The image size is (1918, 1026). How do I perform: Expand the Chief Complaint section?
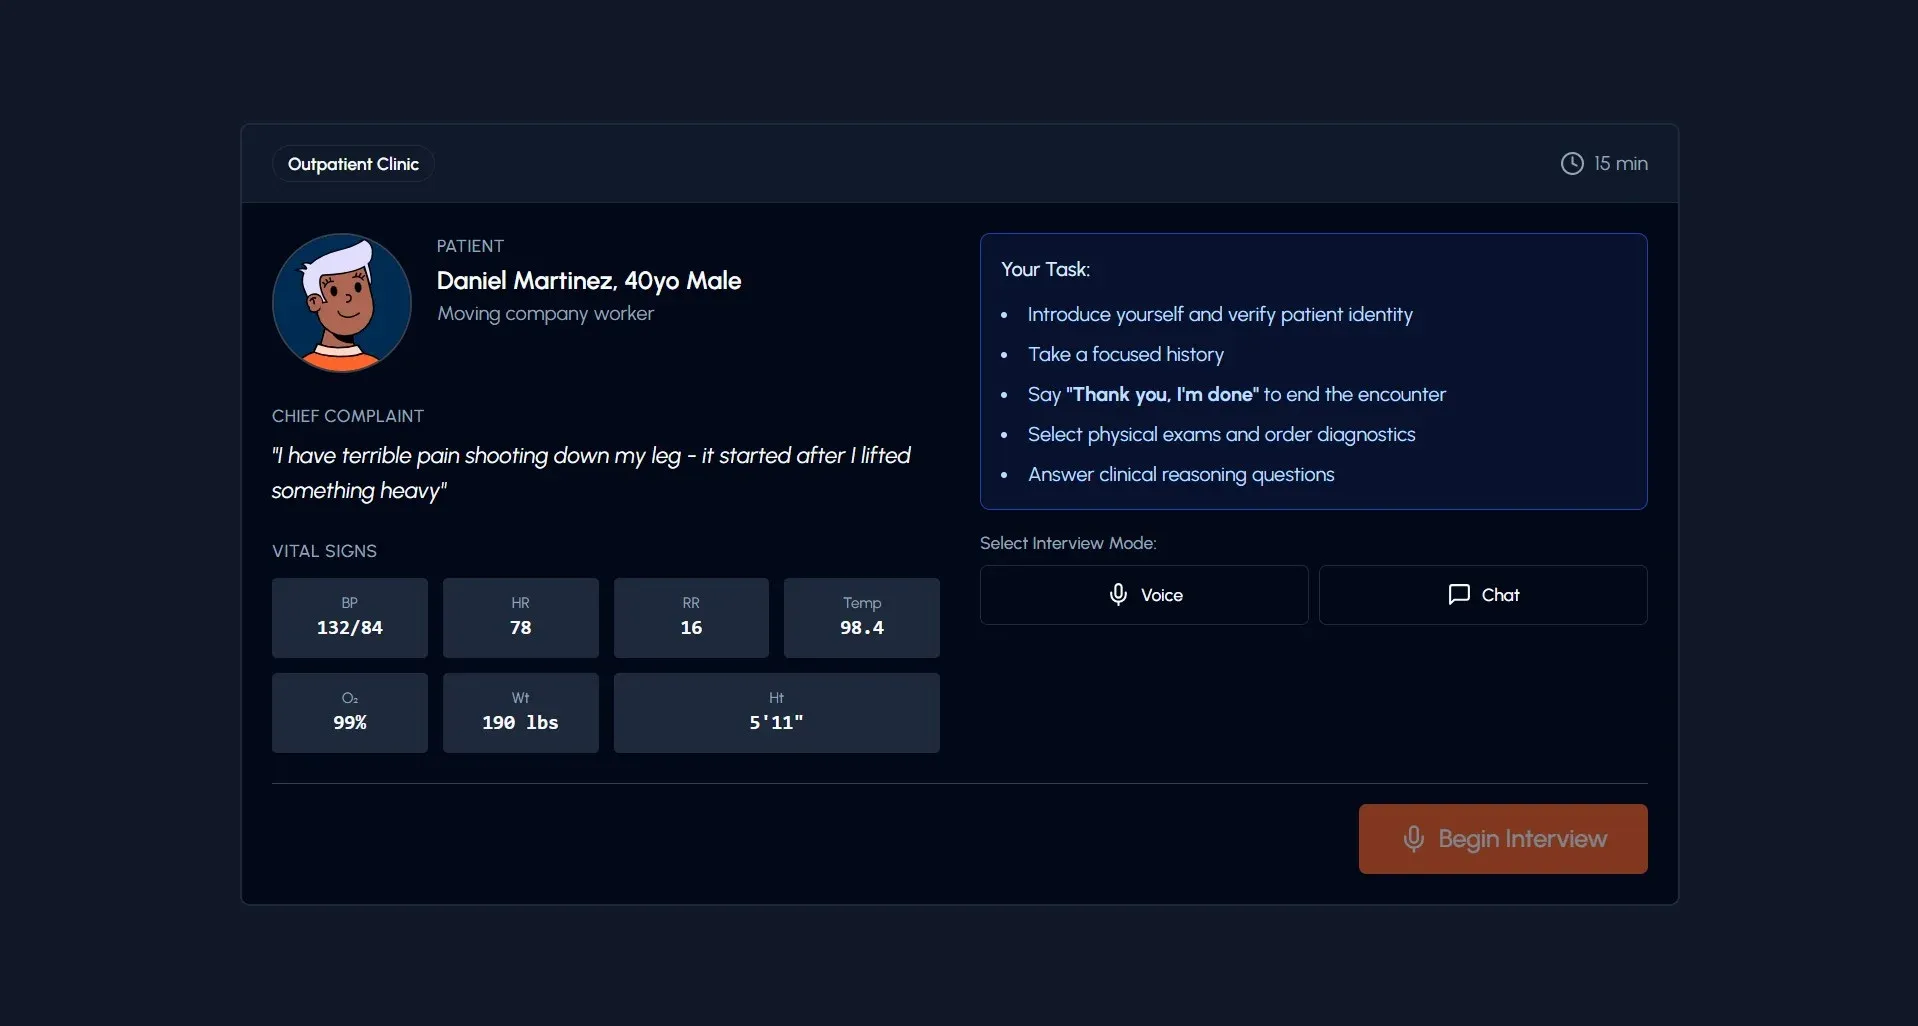(x=347, y=416)
